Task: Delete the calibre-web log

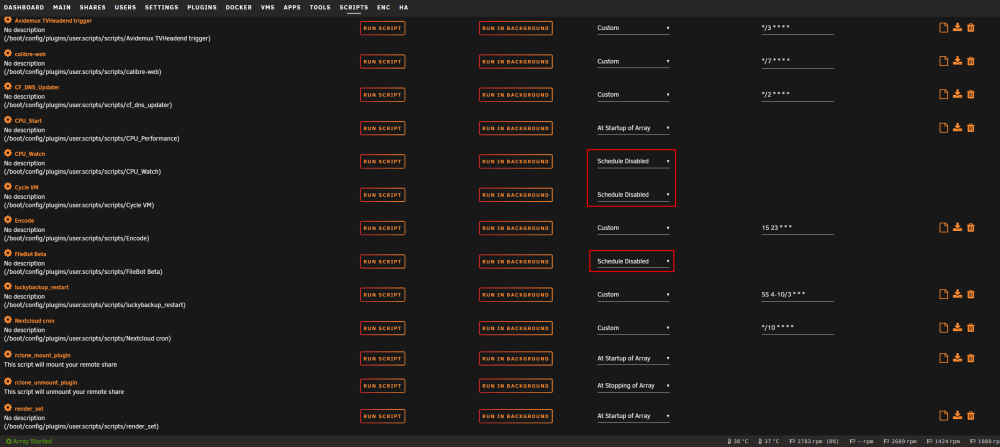Action: click(971, 61)
